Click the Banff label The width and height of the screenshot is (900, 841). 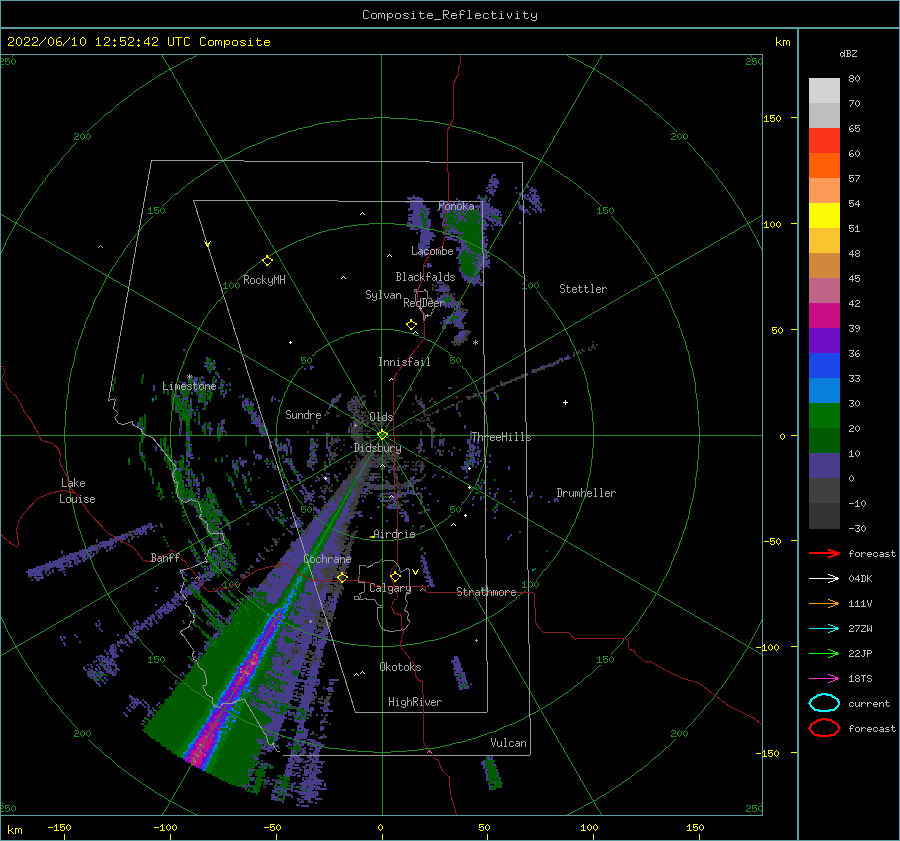tap(165, 557)
